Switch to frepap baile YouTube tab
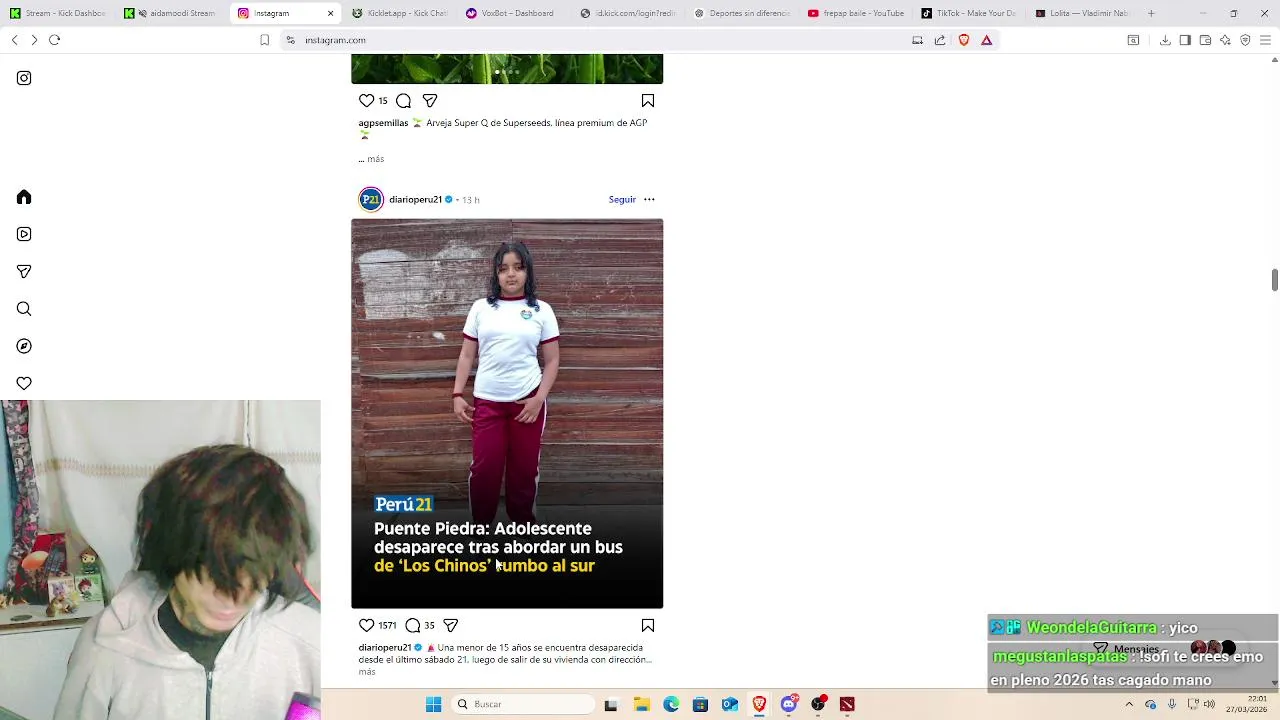Image resolution: width=1280 pixels, height=720 pixels. [x=855, y=13]
